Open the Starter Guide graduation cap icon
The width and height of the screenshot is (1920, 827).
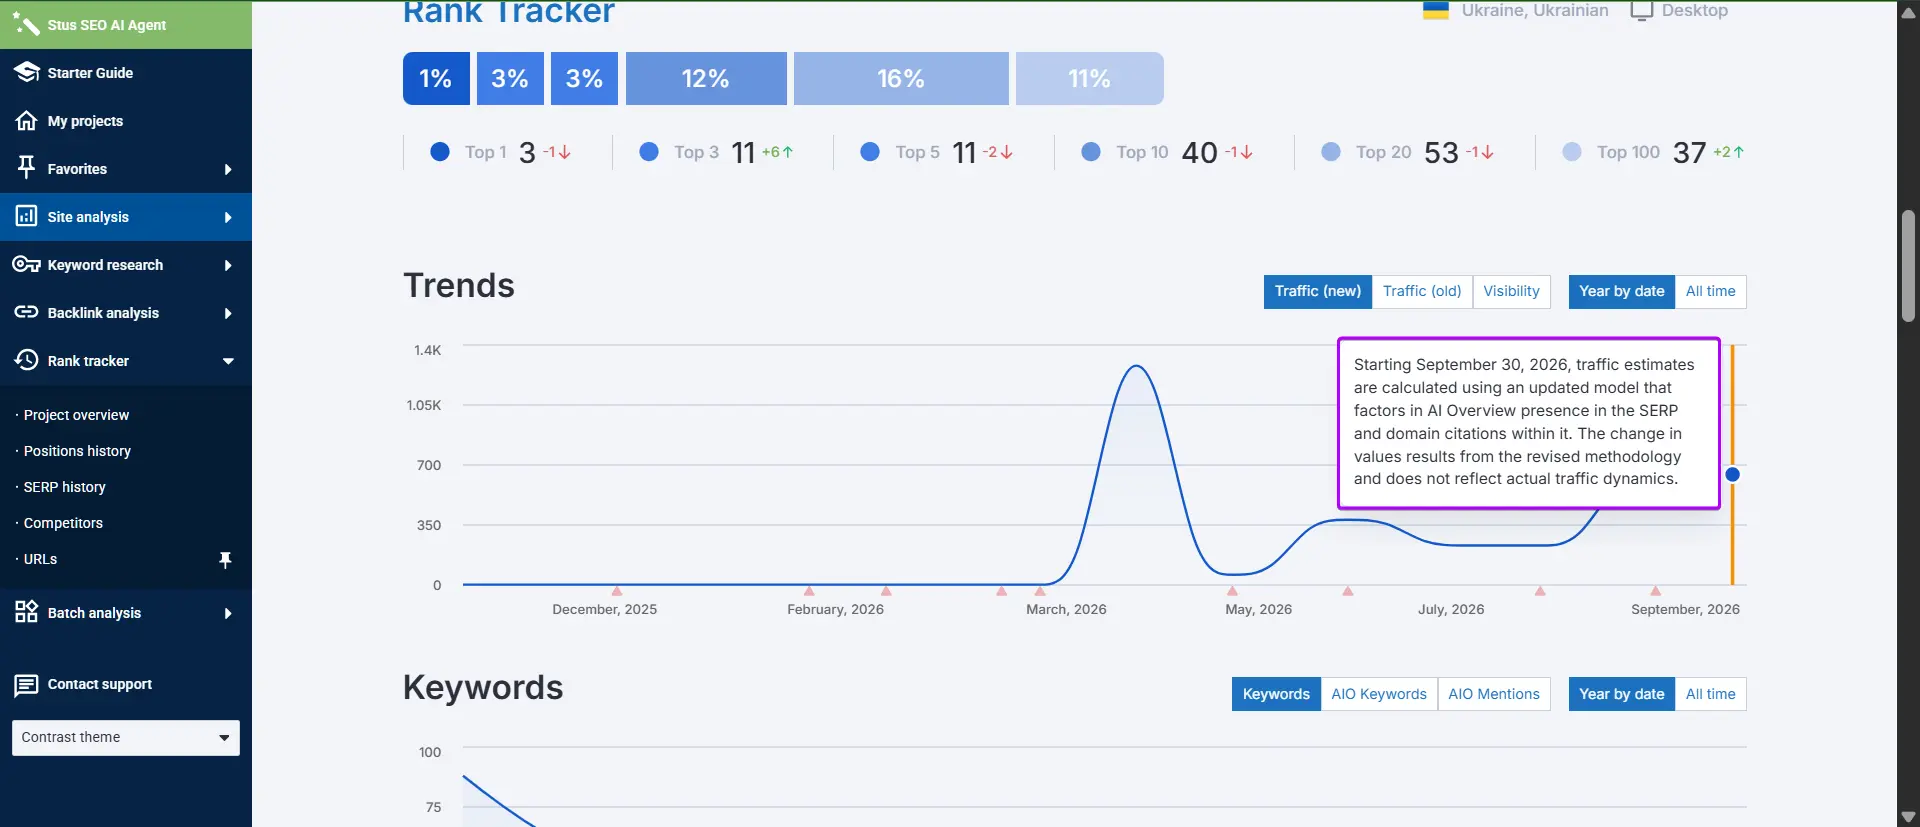[x=27, y=73]
